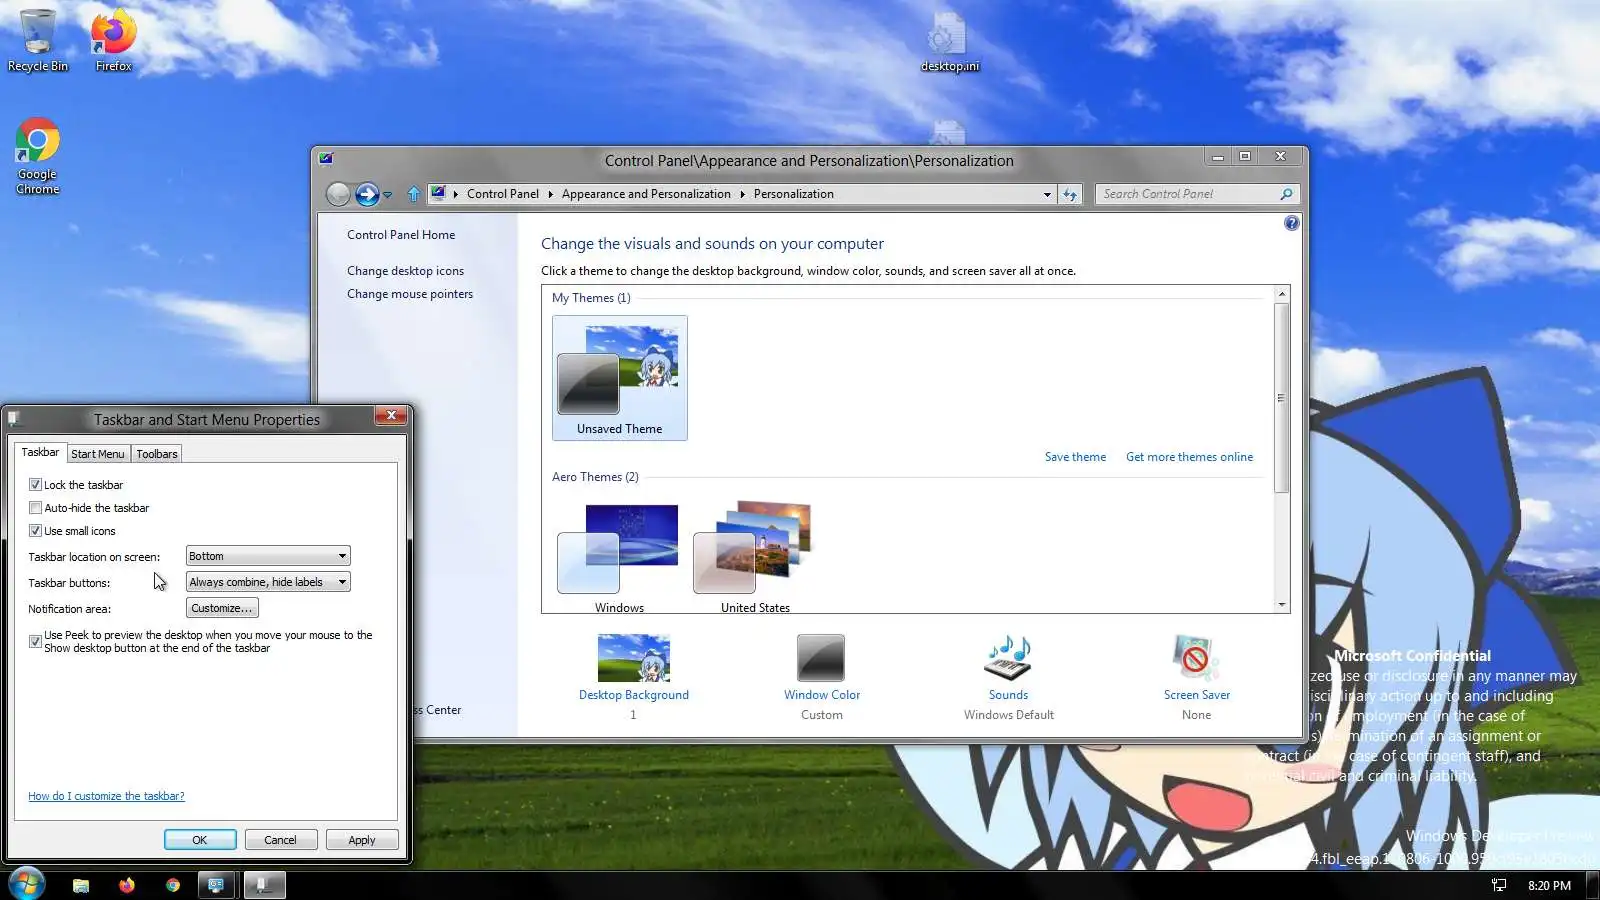Click the Customize notification area button
Screen dimensions: 1600x900
(x=222, y=608)
